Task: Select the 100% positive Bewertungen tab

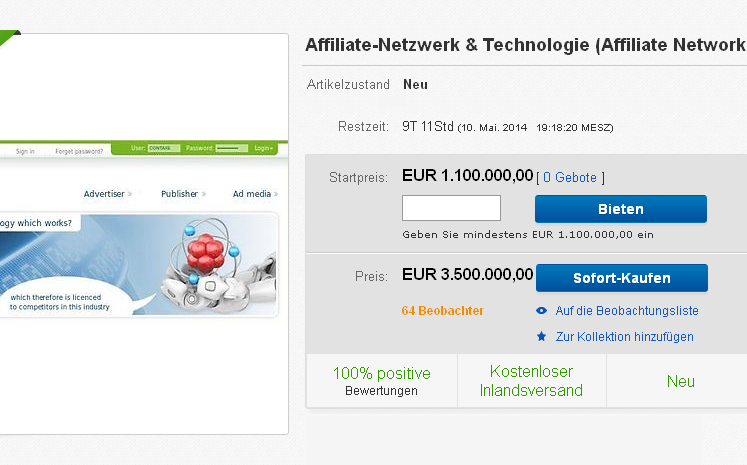Action: point(381,381)
